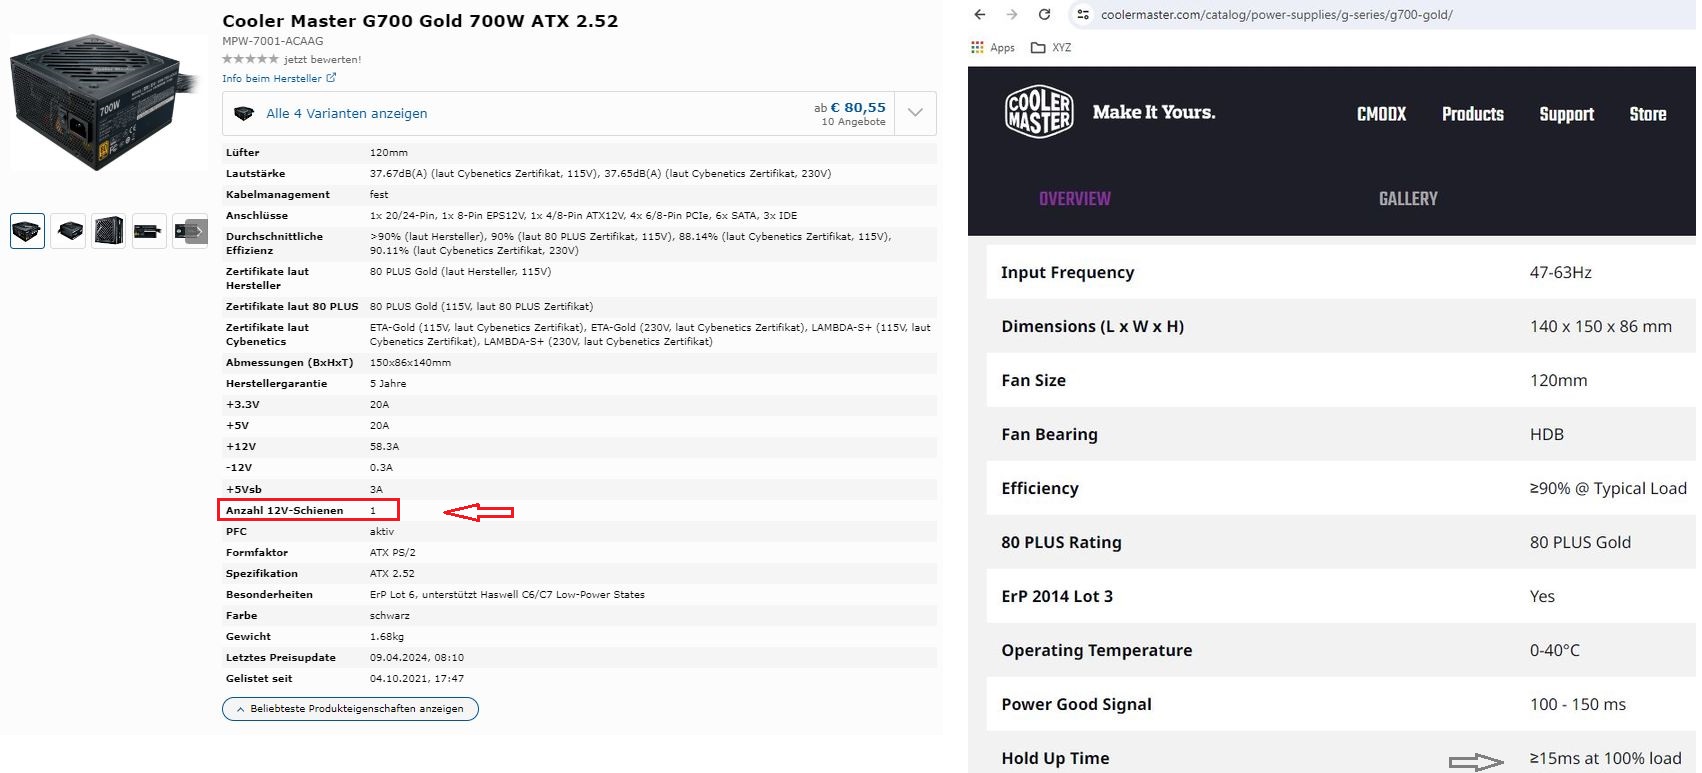1702x773 pixels.
Task: Open the Support menu
Action: coord(1566,114)
